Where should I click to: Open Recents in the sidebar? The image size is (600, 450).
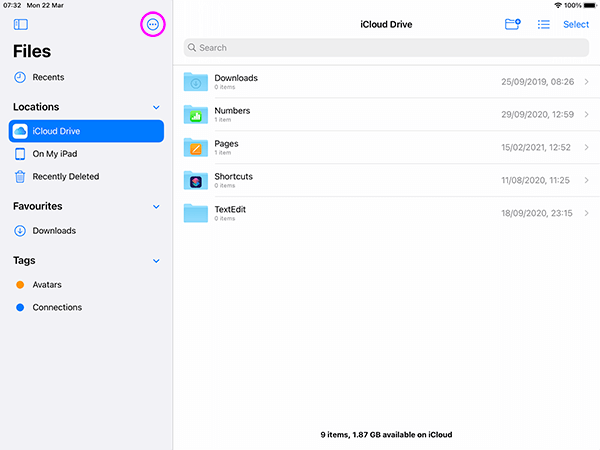click(x=48, y=77)
